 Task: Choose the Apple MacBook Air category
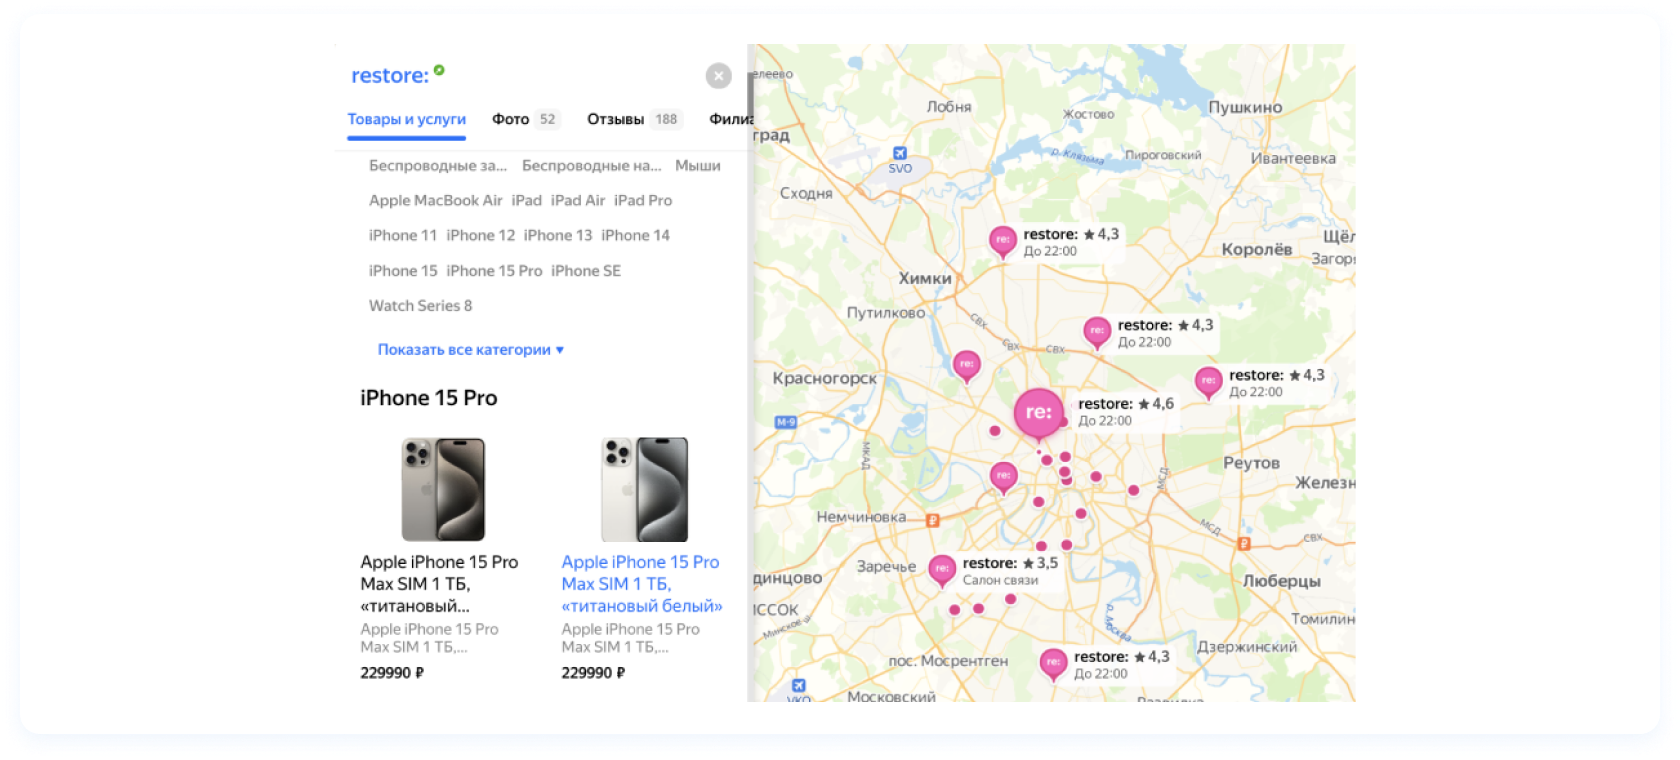click(x=436, y=200)
